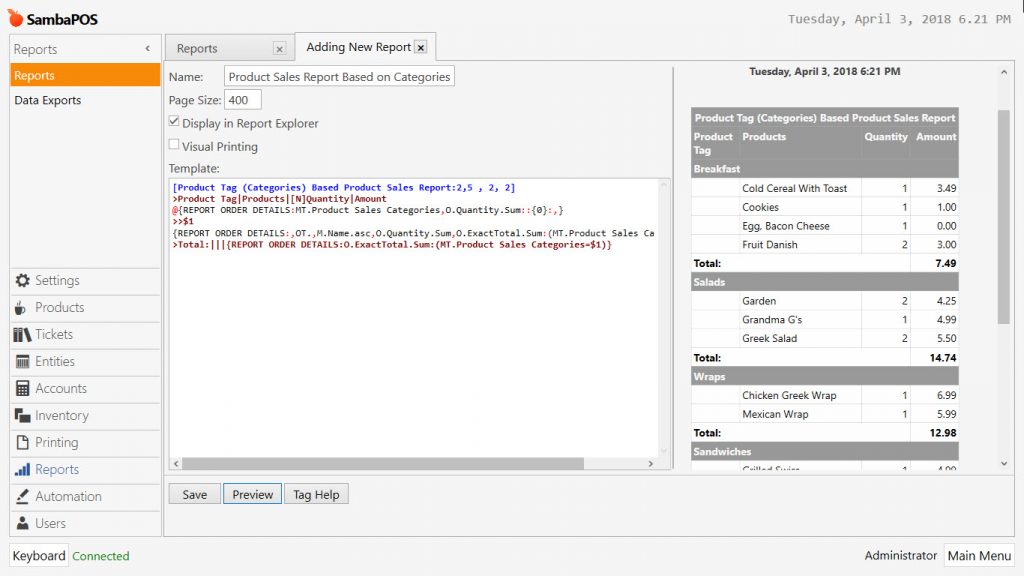Click the template scrollbar right arrow

650,464
